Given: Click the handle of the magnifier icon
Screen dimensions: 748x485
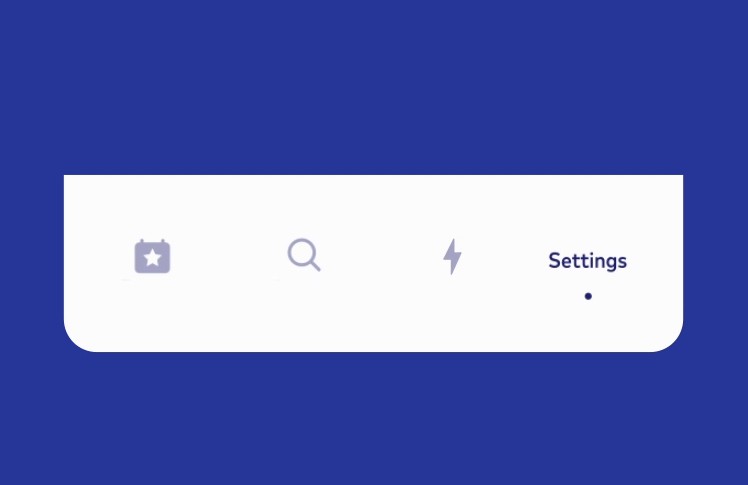Looking at the screenshot, I should click(x=315, y=266).
